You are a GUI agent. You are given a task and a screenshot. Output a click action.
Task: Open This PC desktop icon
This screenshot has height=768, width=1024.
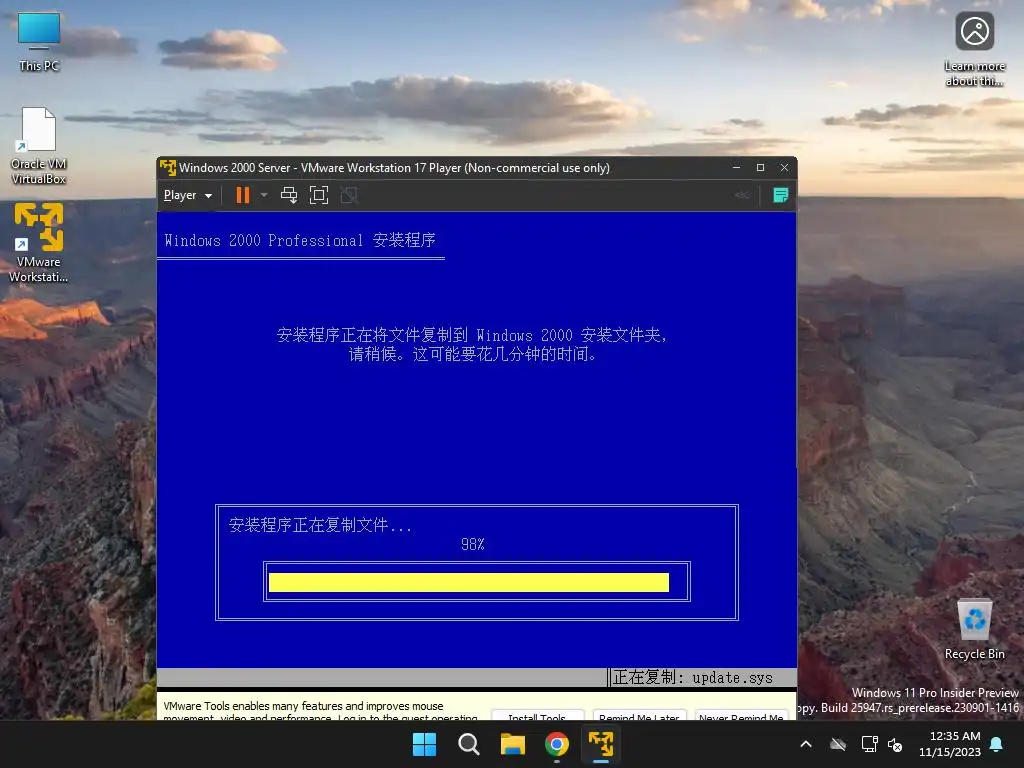coord(39,42)
